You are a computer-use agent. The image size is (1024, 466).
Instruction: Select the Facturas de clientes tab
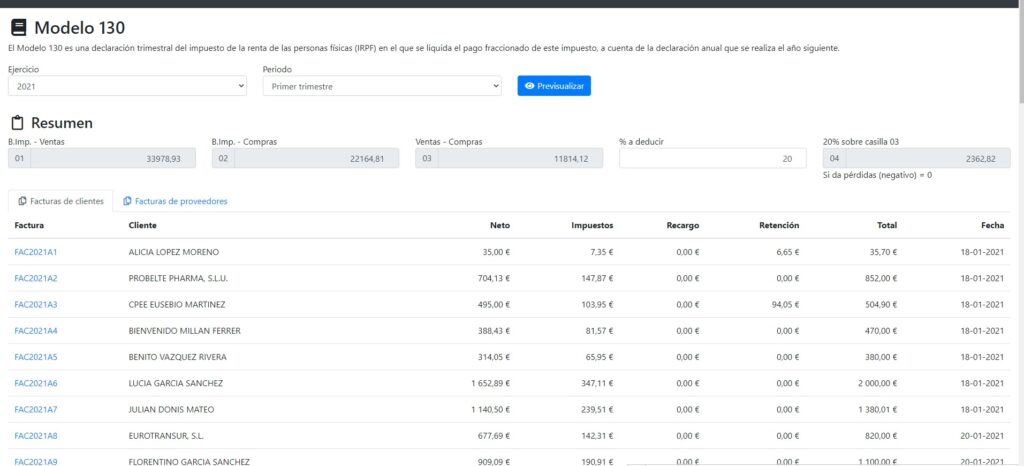[61, 201]
